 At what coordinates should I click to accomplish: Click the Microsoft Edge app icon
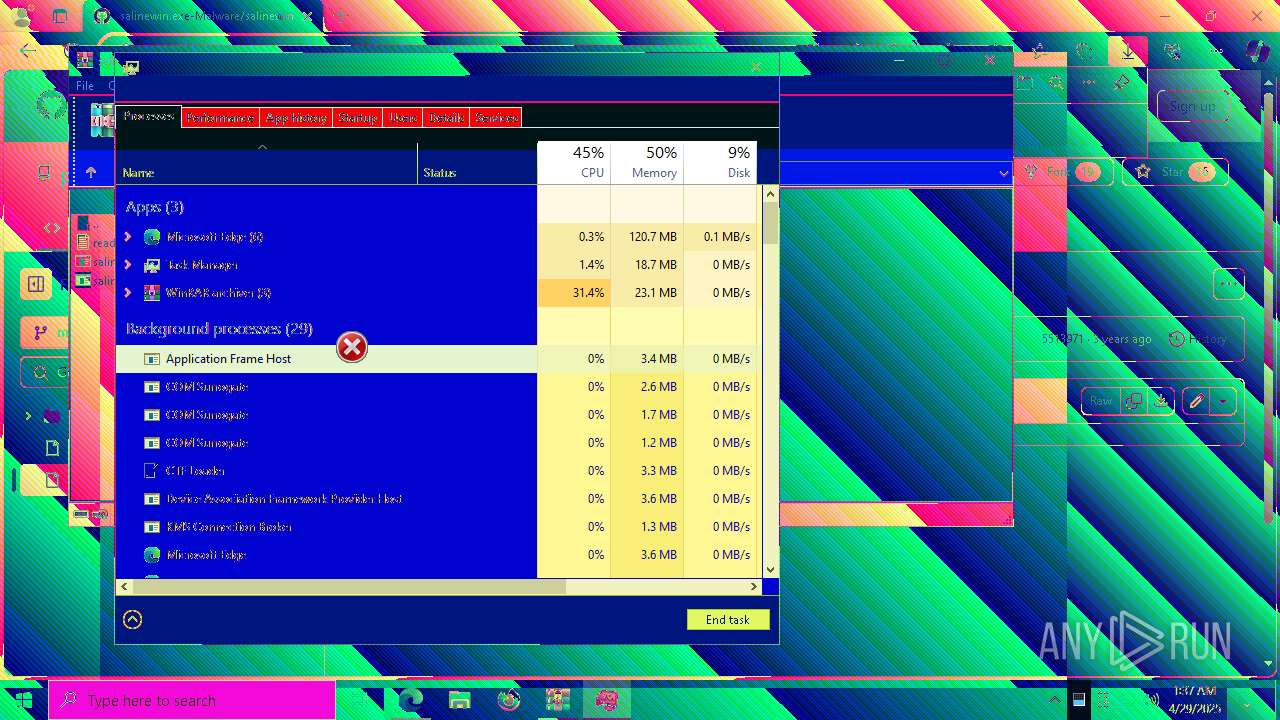point(152,237)
